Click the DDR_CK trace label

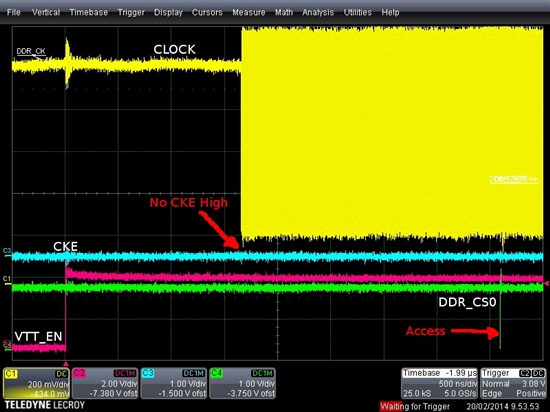[31, 52]
